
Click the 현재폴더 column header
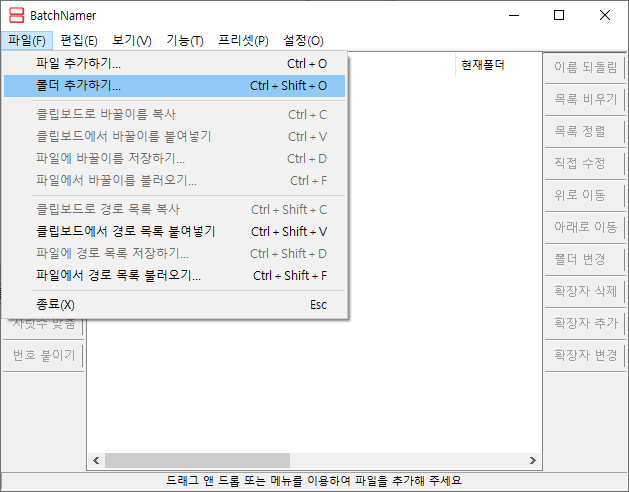click(499, 65)
